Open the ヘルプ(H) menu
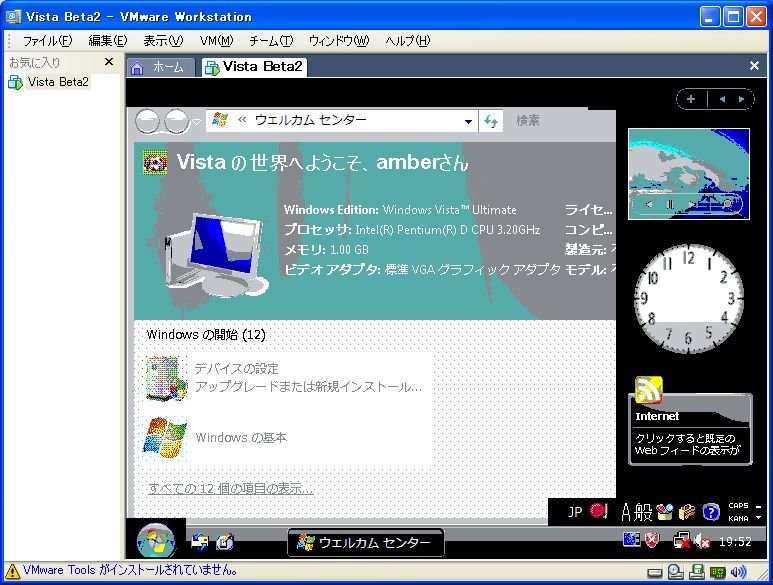The width and height of the screenshot is (773, 585). pyautogui.click(x=407, y=41)
